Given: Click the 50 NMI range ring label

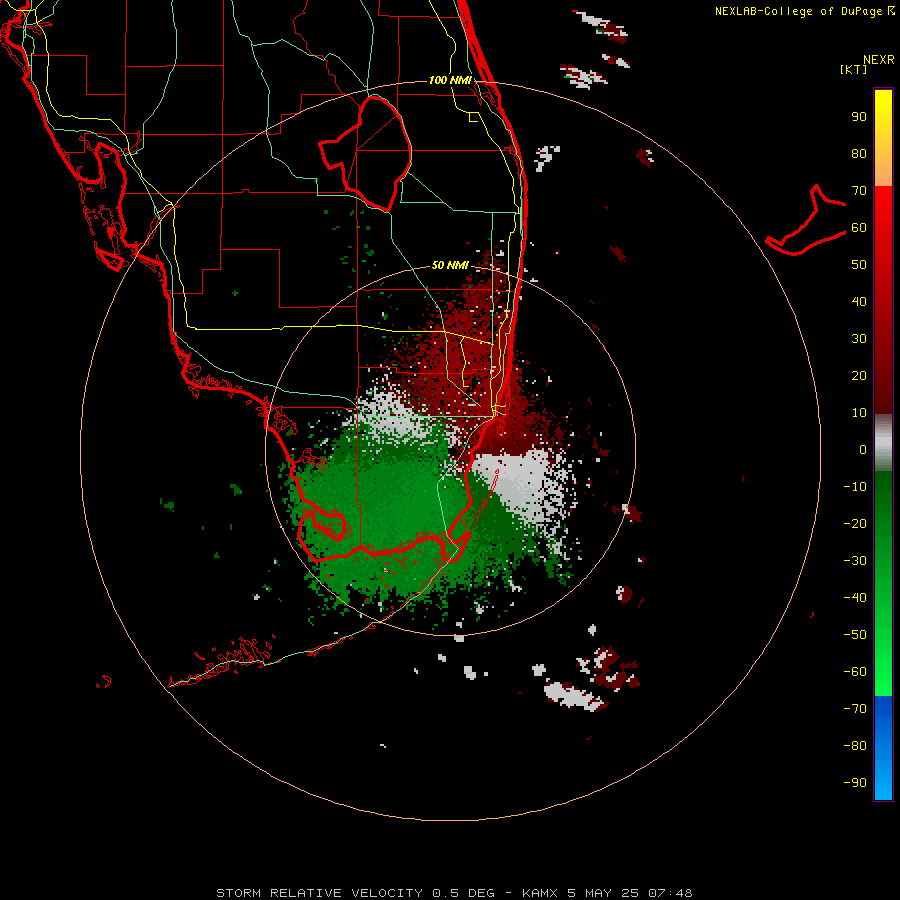Looking at the screenshot, I should (x=450, y=265).
